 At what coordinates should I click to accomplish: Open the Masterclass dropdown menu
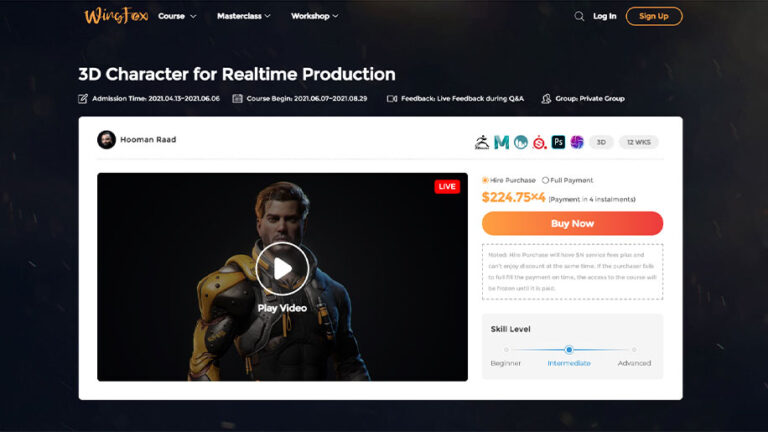point(243,16)
